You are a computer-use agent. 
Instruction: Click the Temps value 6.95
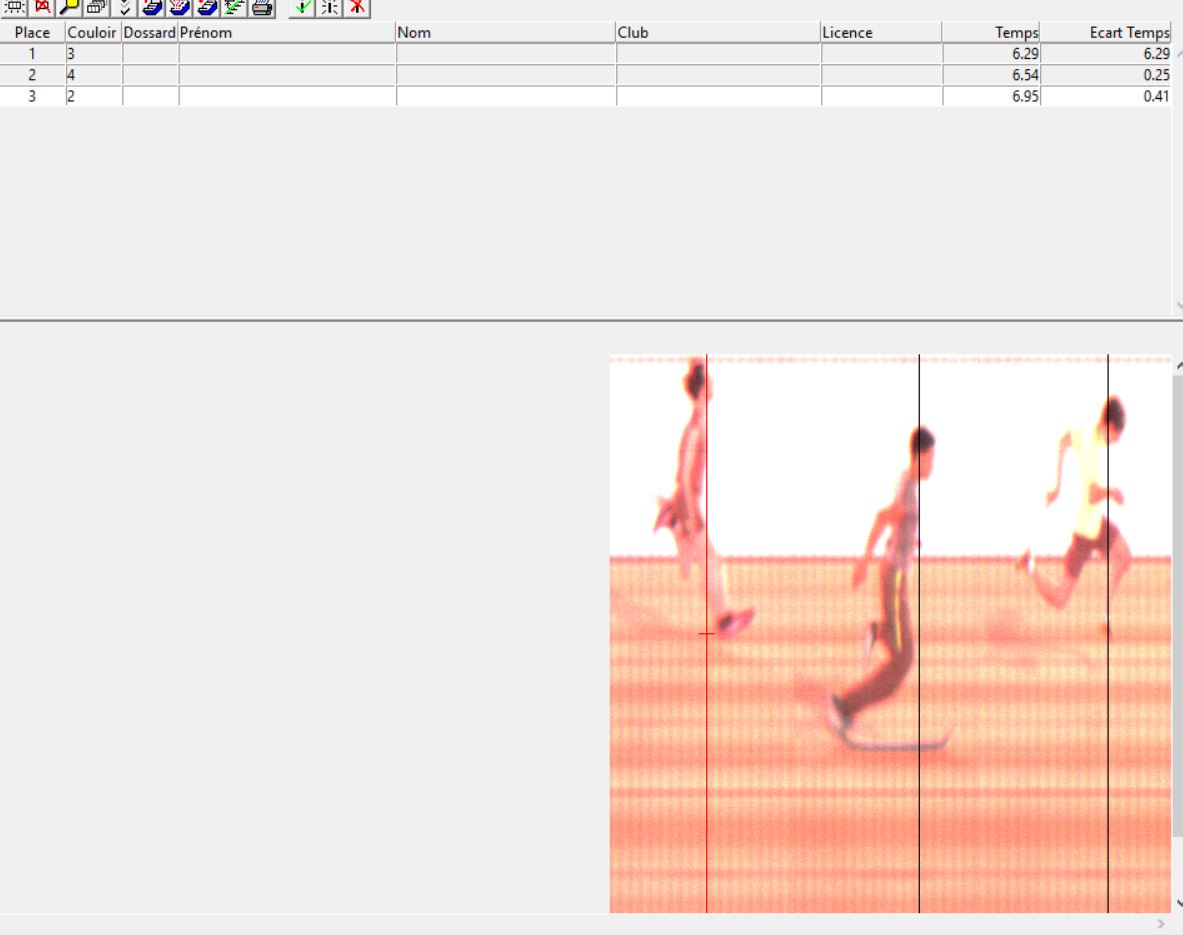pyautogui.click(x=991, y=96)
